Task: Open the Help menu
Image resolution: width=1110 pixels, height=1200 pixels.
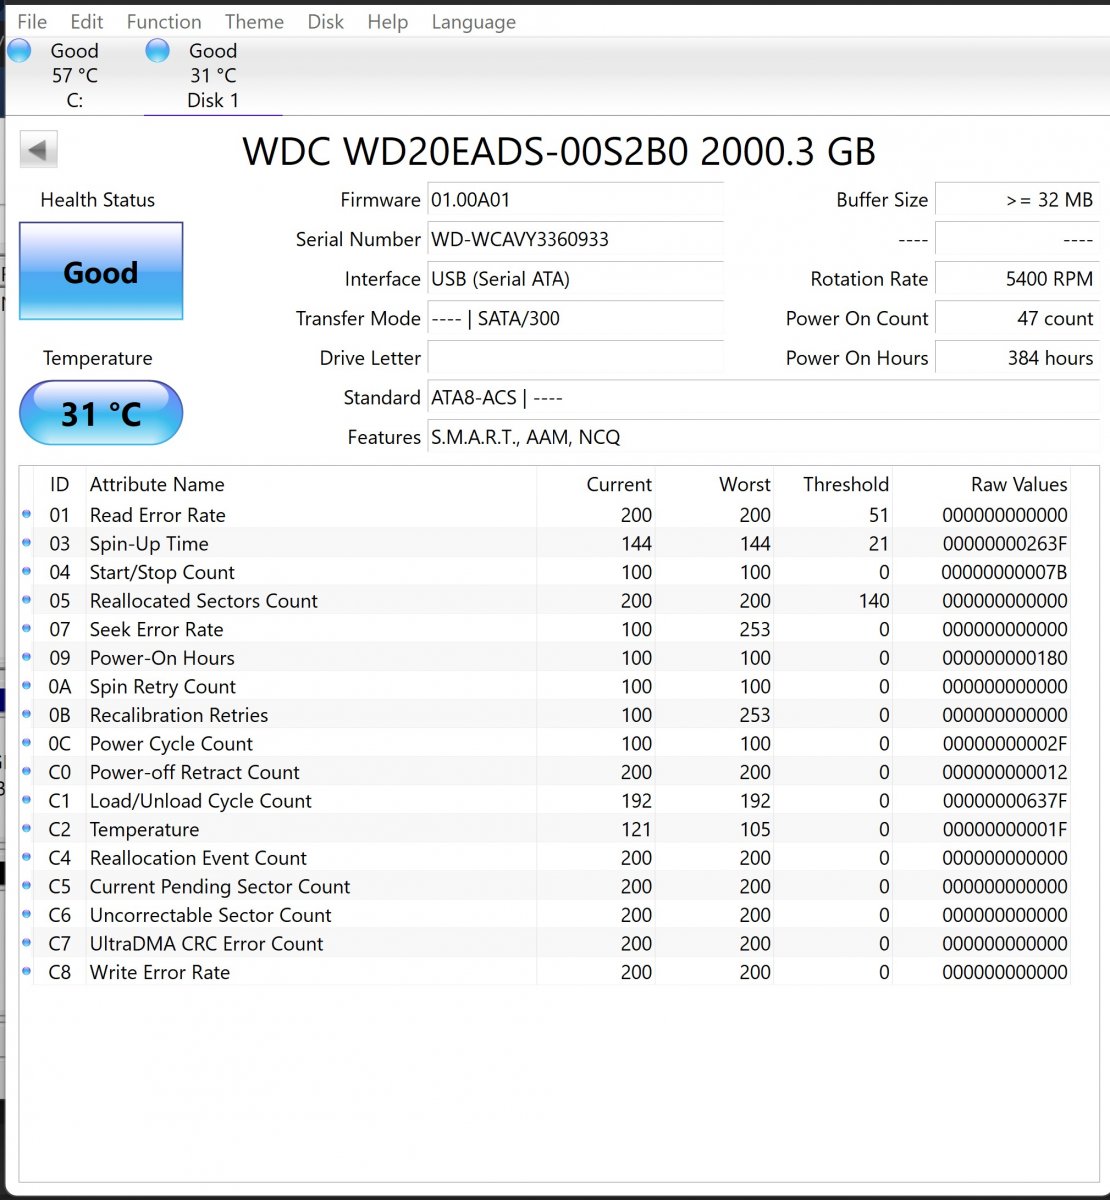Action: 388,21
